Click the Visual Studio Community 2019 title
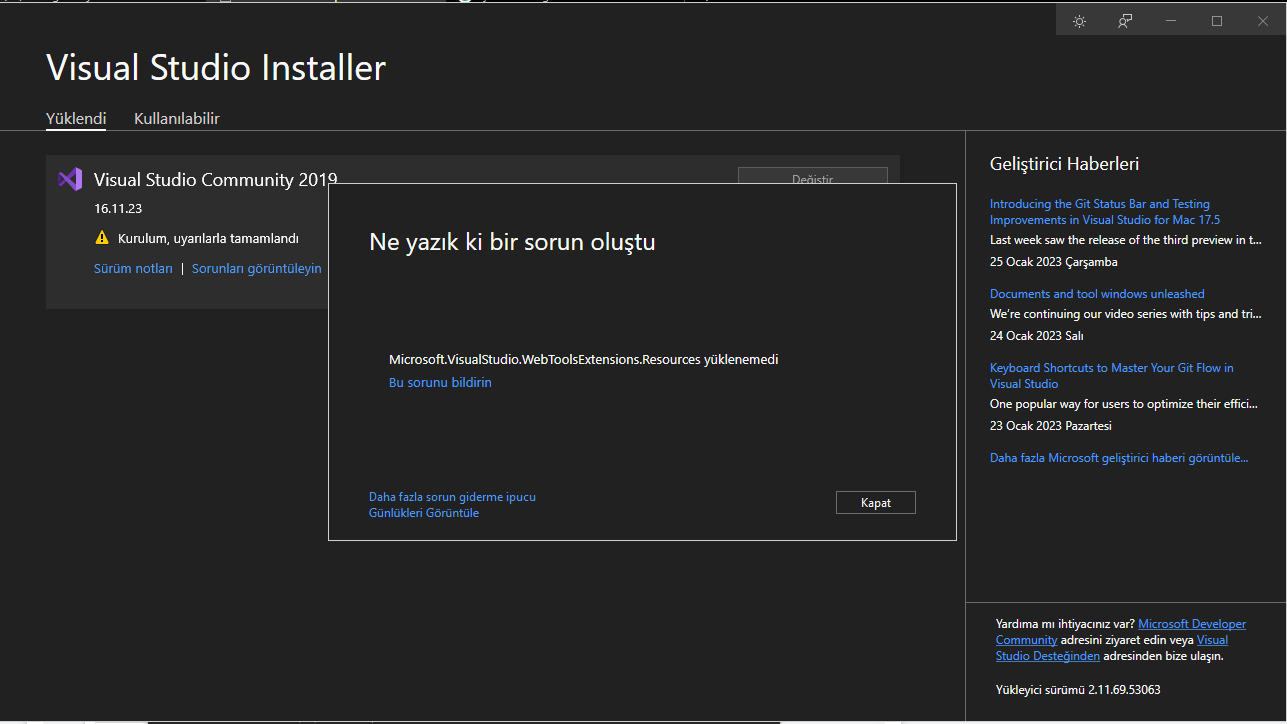The image size is (1287, 724). (215, 180)
